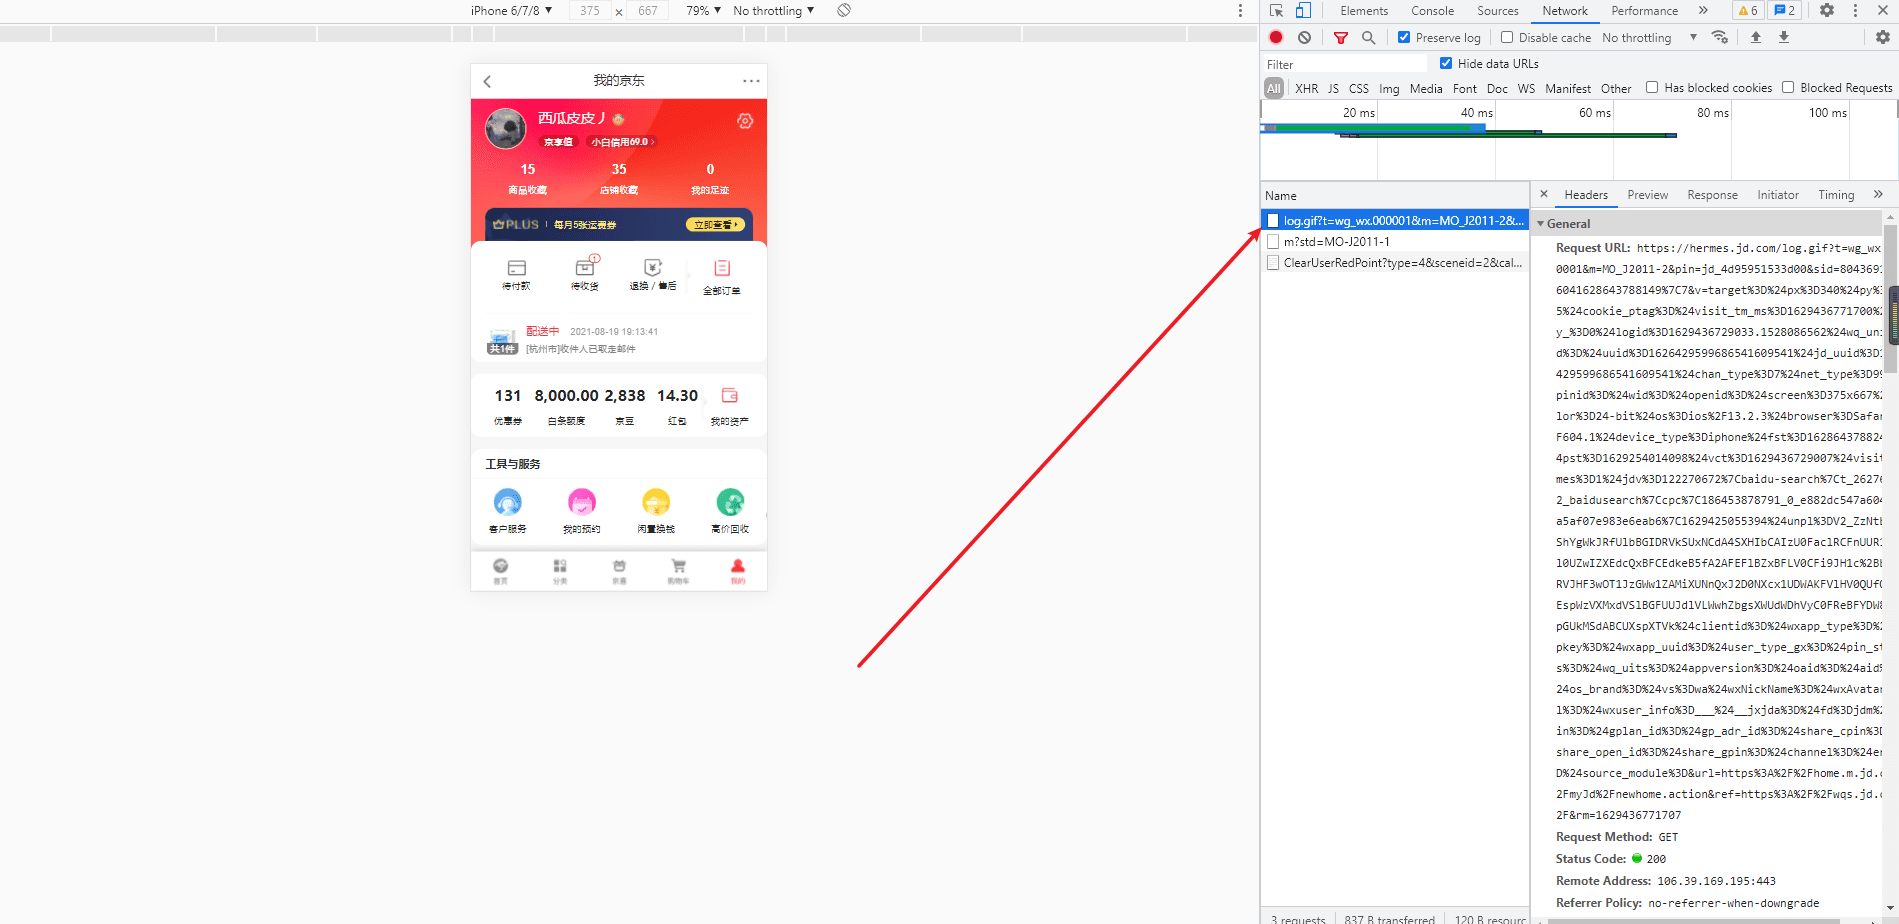Viewport: 1899px width, 924px height.
Task: Filter requests by XHR type
Action: pos(1306,89)
